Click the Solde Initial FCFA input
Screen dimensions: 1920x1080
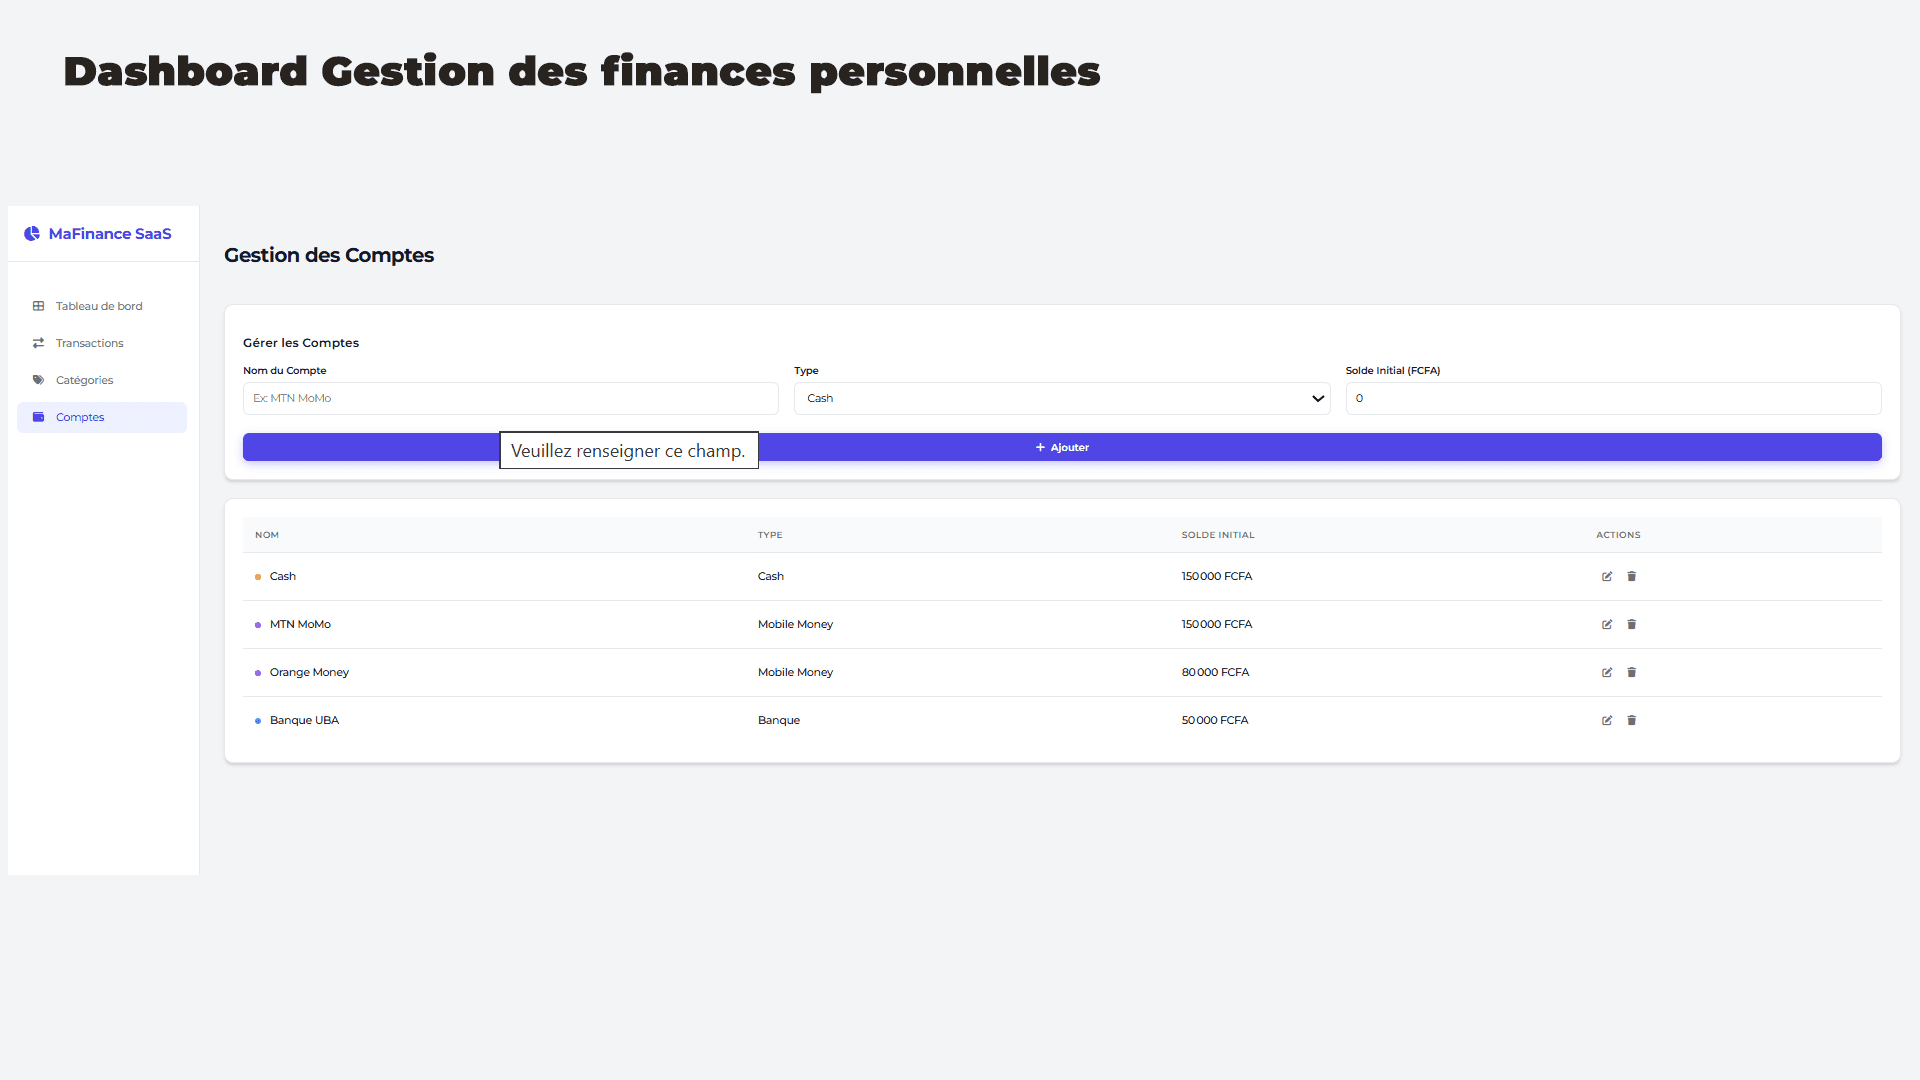(1613, 398)
